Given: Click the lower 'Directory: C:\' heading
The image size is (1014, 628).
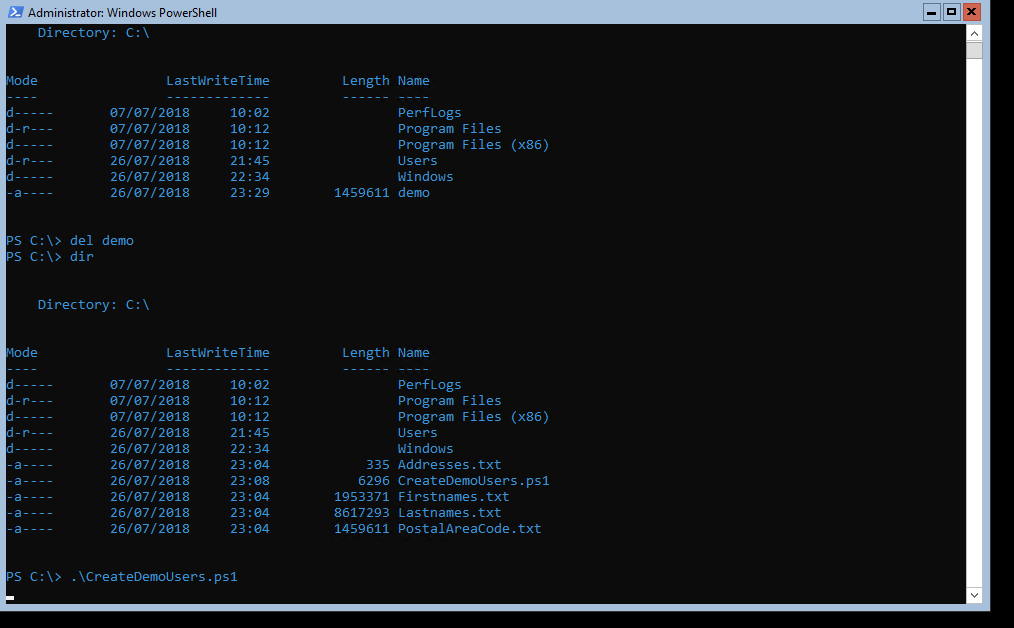Looking at the screenshot, I should tap(94, 305).
